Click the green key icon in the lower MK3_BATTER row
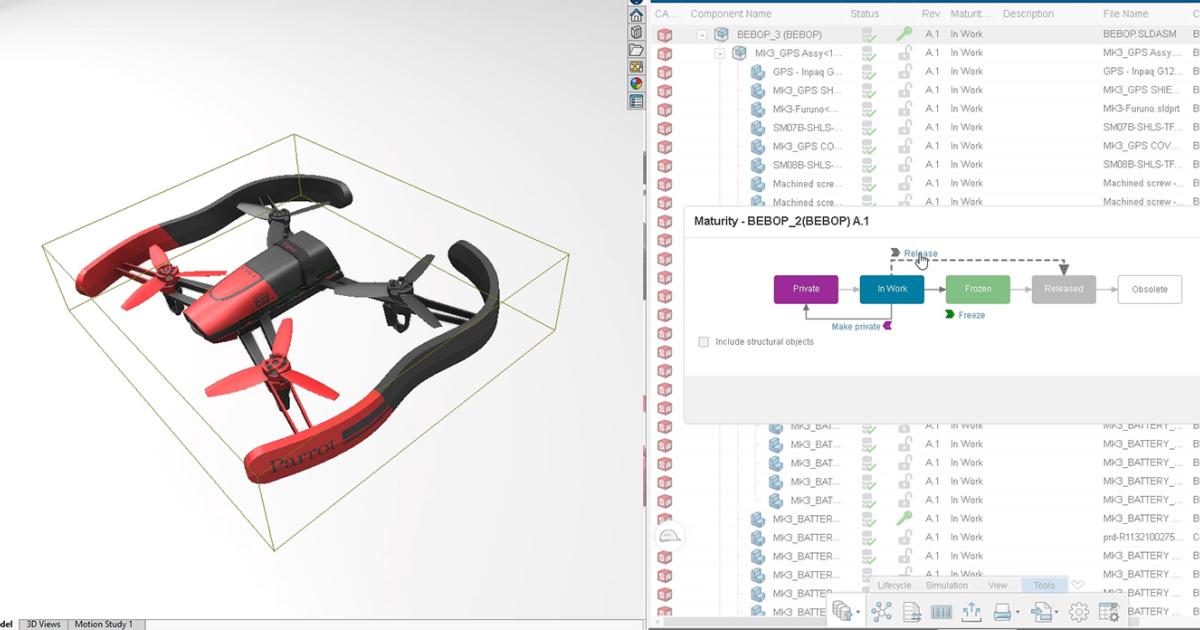This screenshot has height=630, width=1200. point(904,518)
